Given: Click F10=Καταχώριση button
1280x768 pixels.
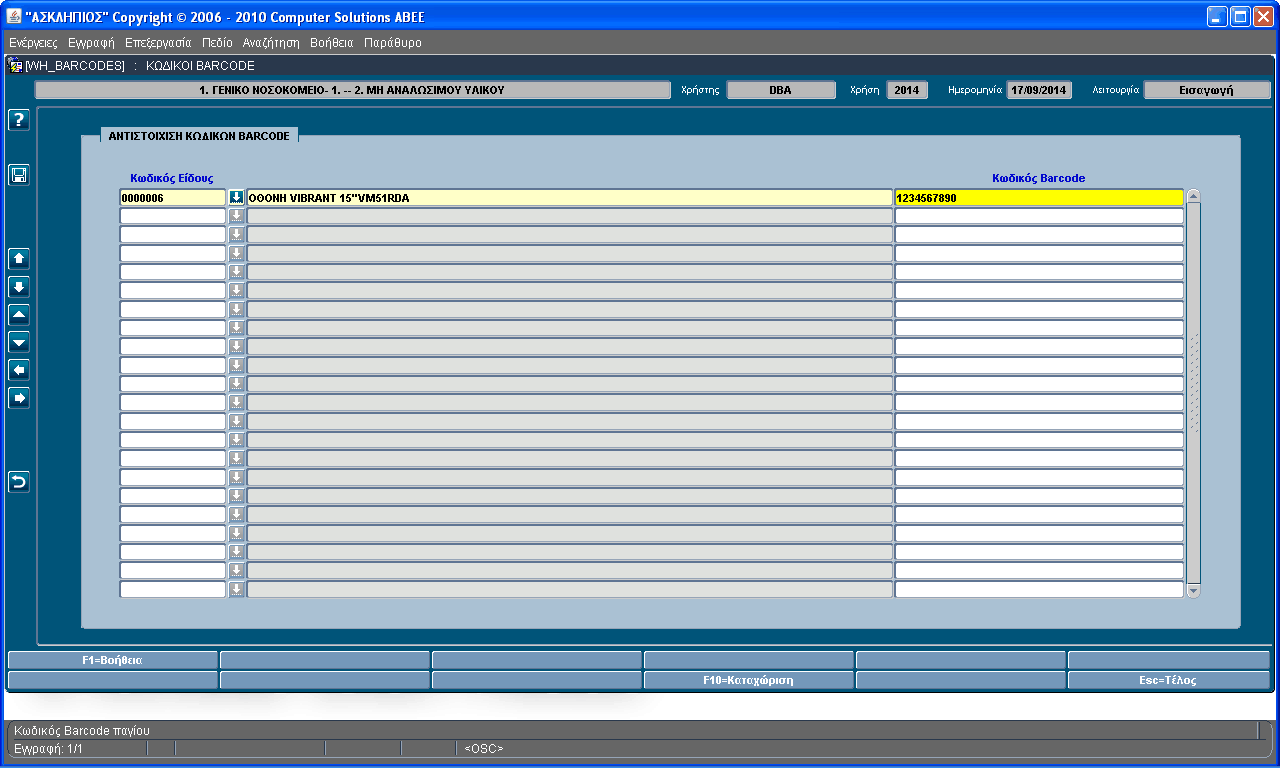Looking at the screenshot, I should [x=748, y=680].
